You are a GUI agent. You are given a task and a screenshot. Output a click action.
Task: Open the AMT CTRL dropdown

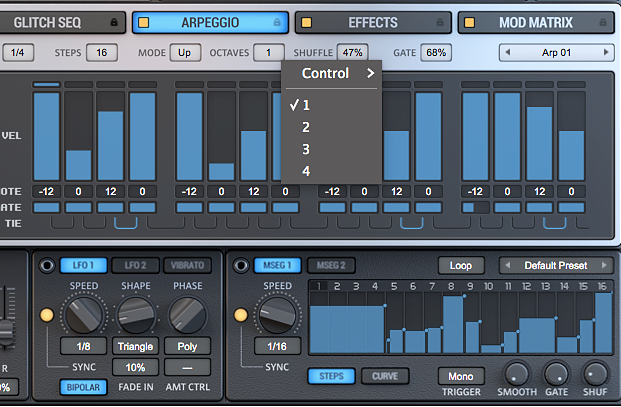click(187, 367)
